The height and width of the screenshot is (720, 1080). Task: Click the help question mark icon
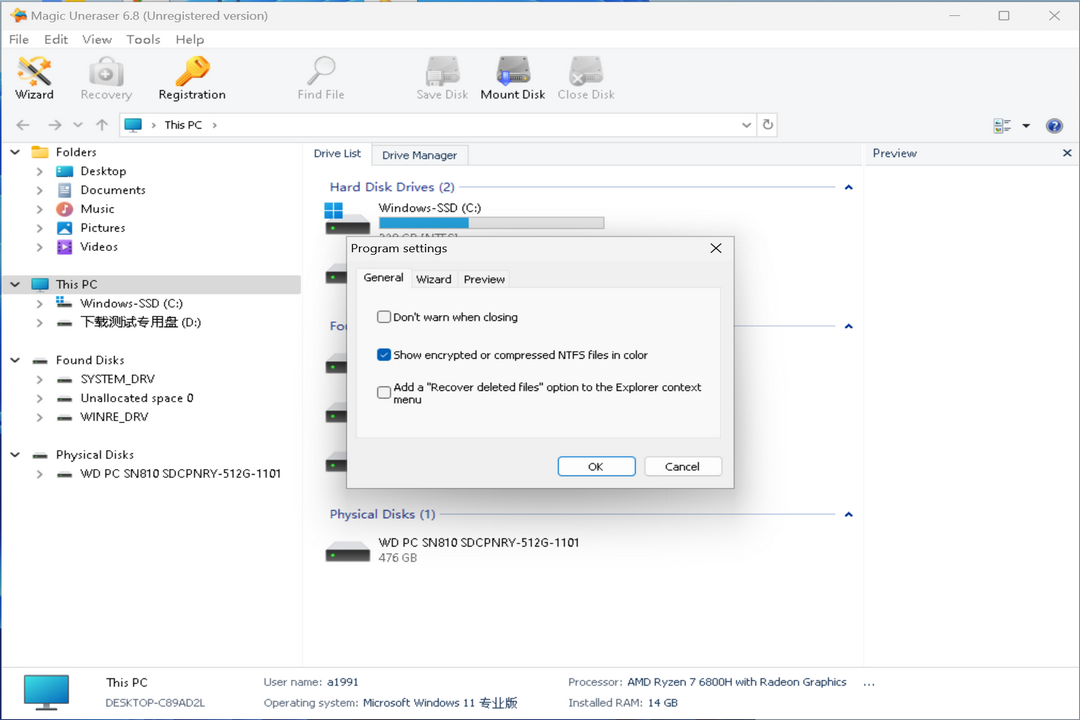pyautogui.click(x=1053, y=126)
